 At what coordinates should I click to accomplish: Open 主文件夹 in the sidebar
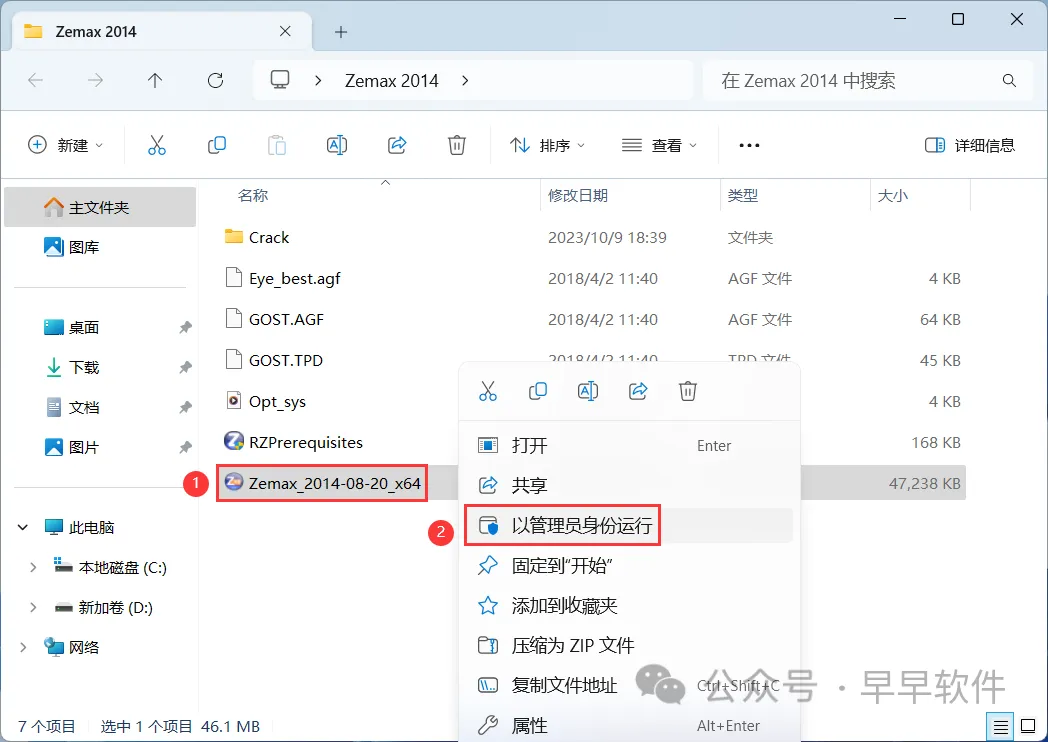point(100,207)
